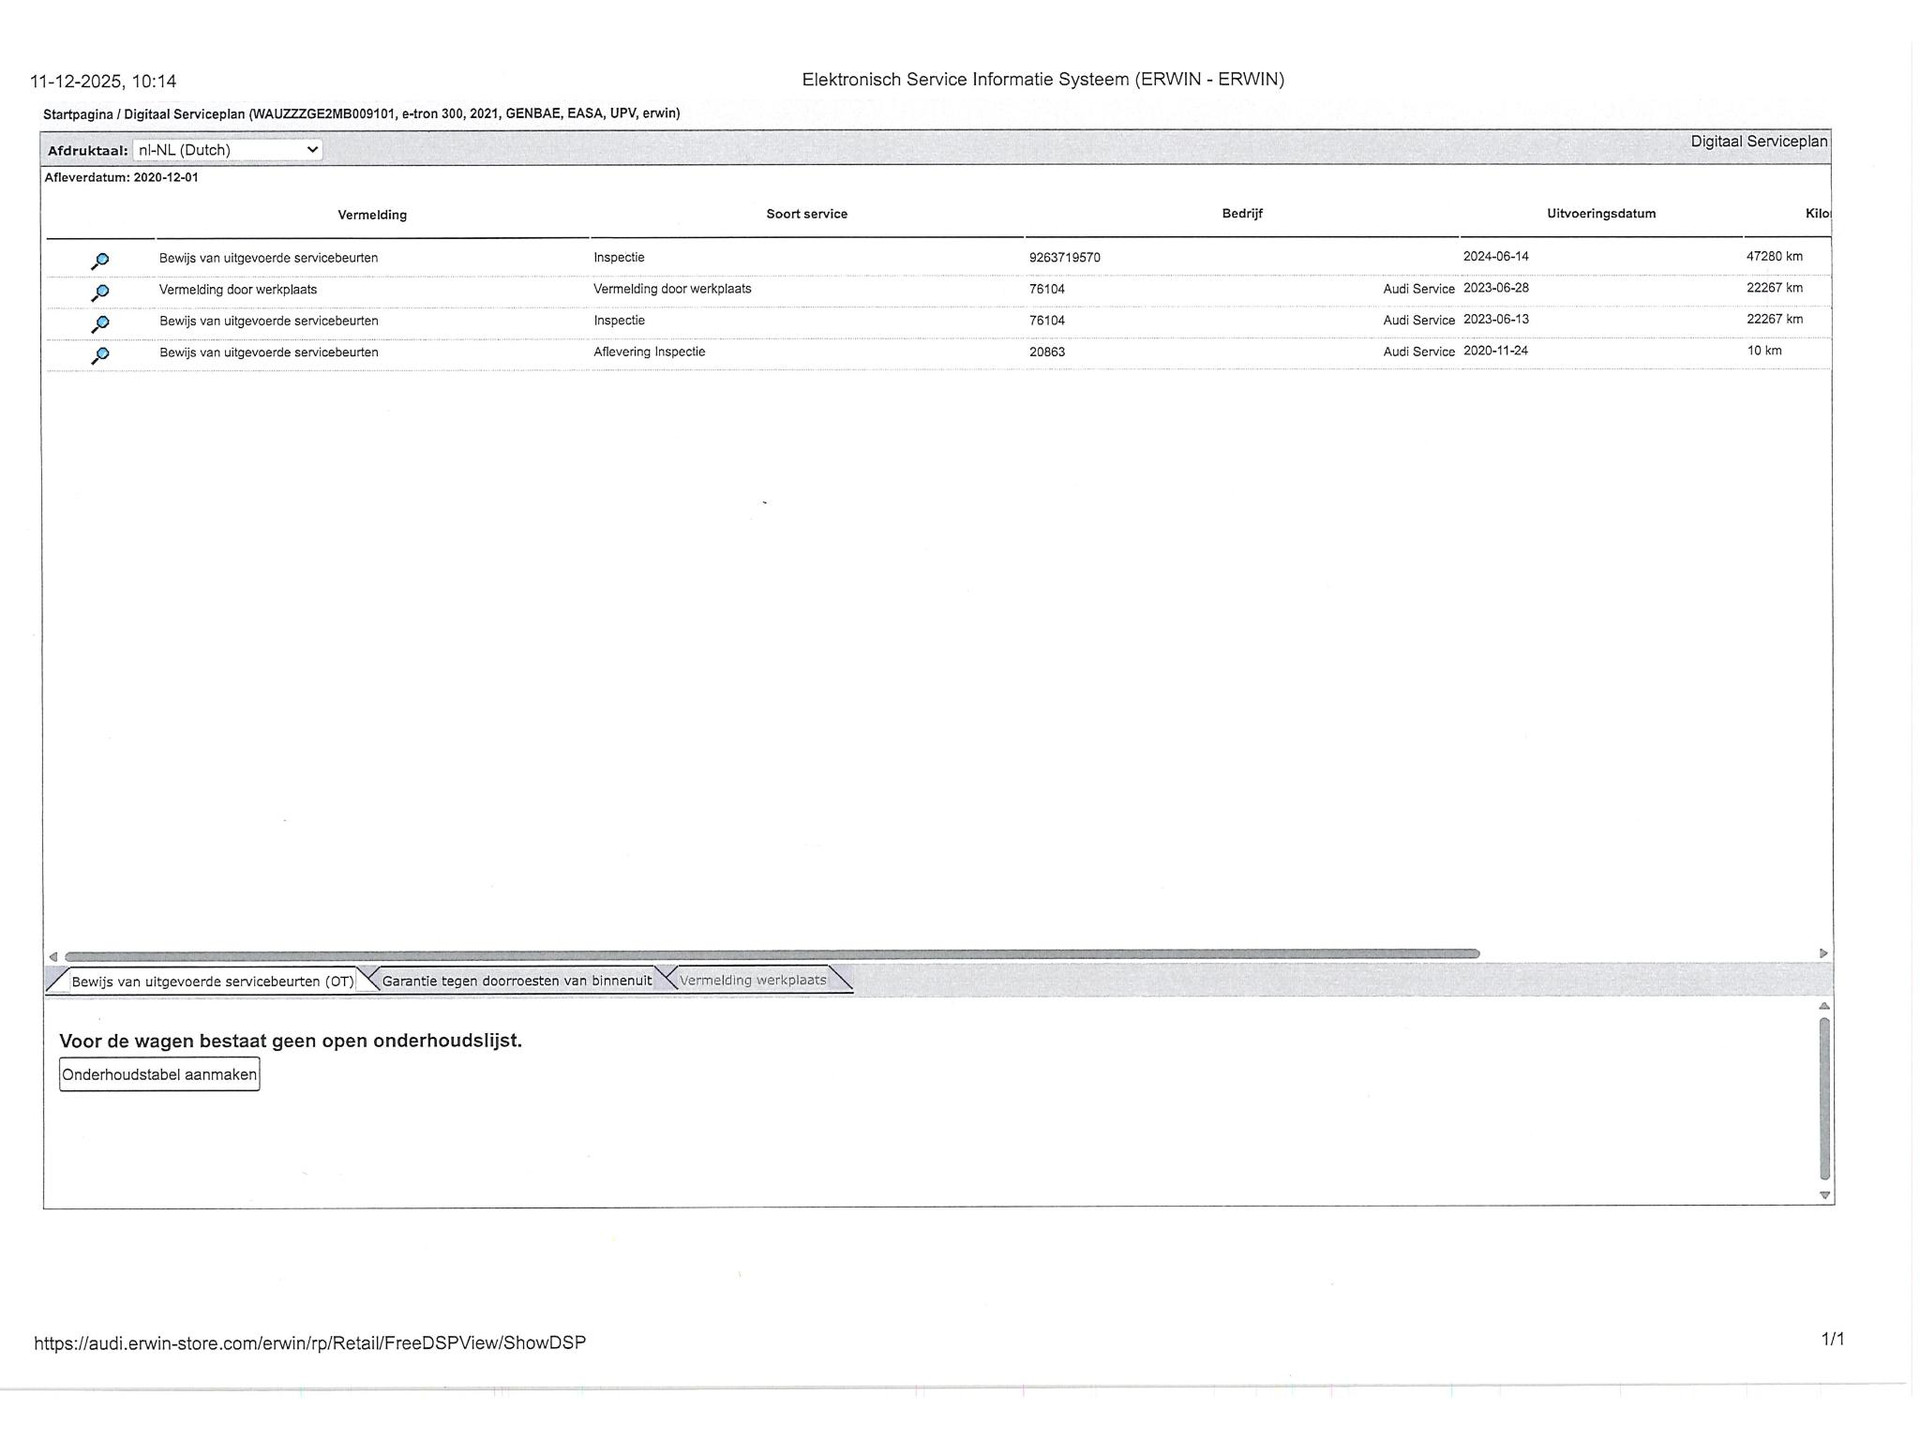Click Bedrijf column header

point(1242,213)
